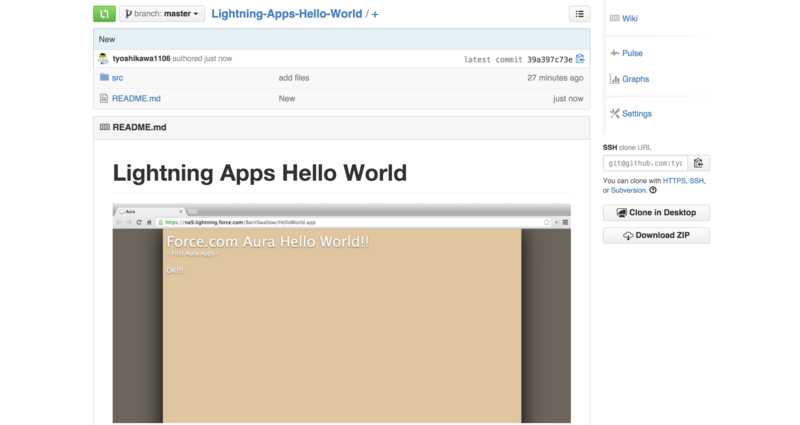The height and width of the screenshot is (425, 800).
Task: Copy the clone URL with clipboard button
Action: [698, 163]
